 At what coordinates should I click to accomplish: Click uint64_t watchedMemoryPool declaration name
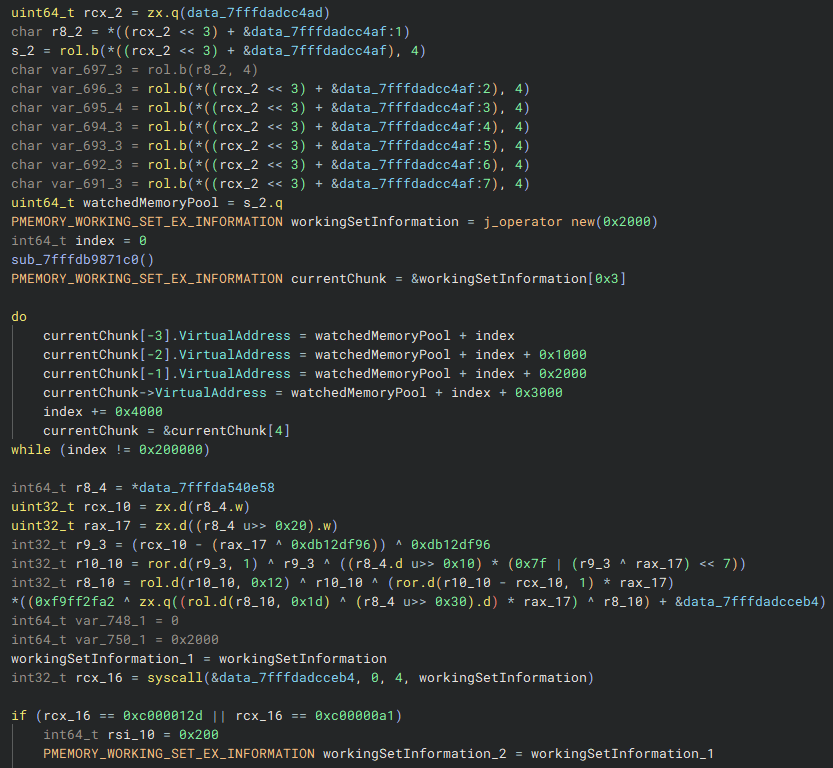click(151, 203)
